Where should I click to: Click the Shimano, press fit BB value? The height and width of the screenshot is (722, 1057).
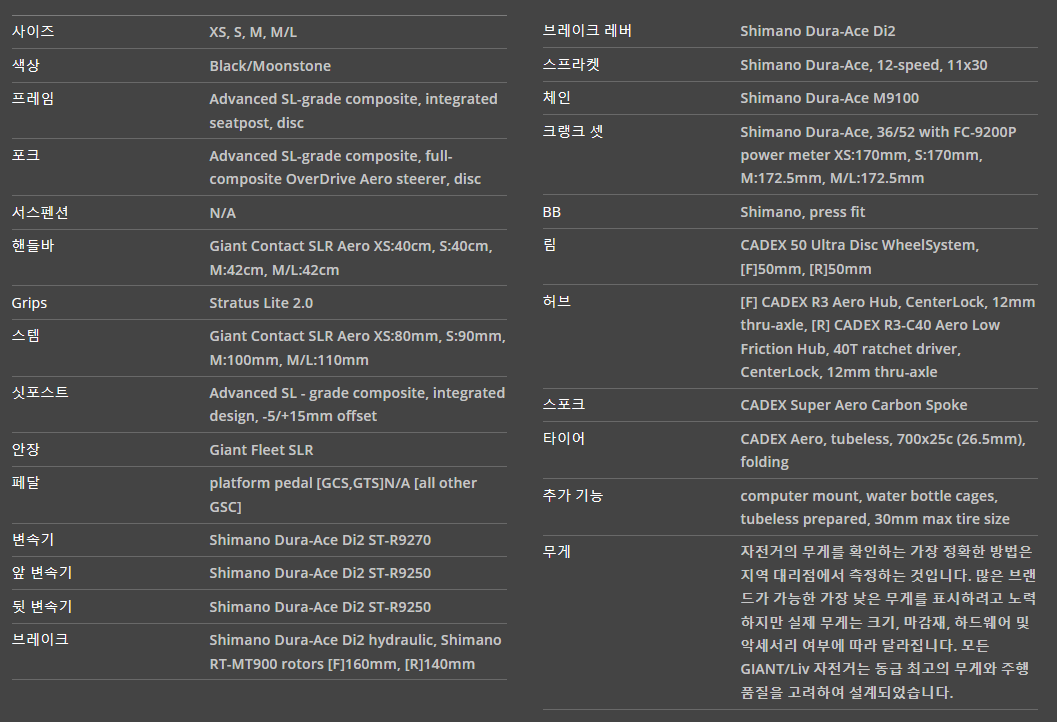(802, 212)
